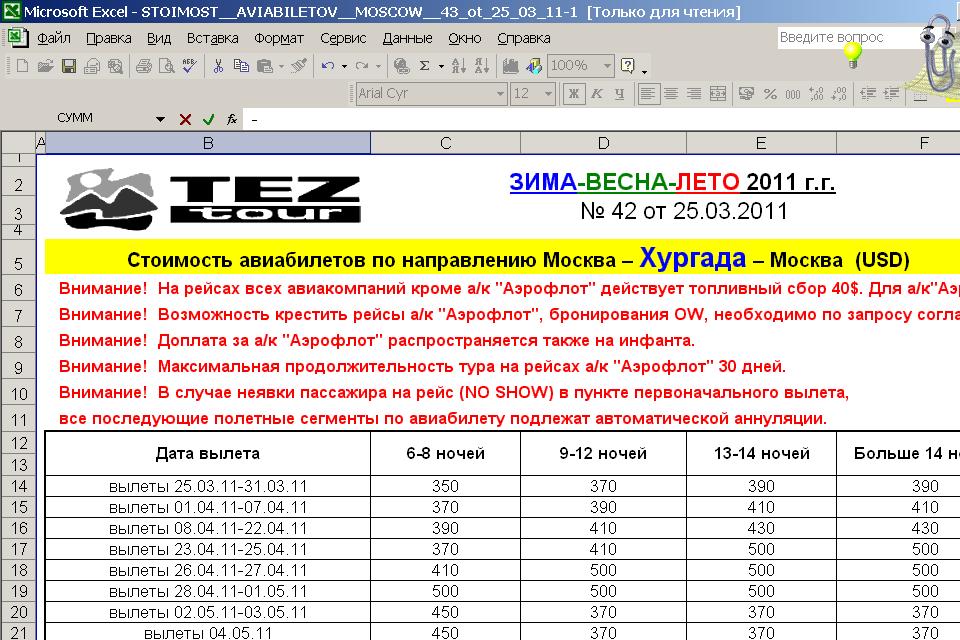Print the sheet using the printer icon

coord(144,66)
